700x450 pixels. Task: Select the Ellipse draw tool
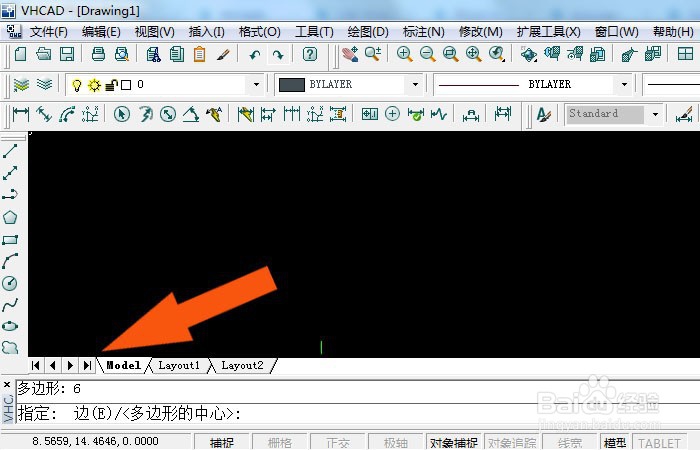click(x=10, y=326)
